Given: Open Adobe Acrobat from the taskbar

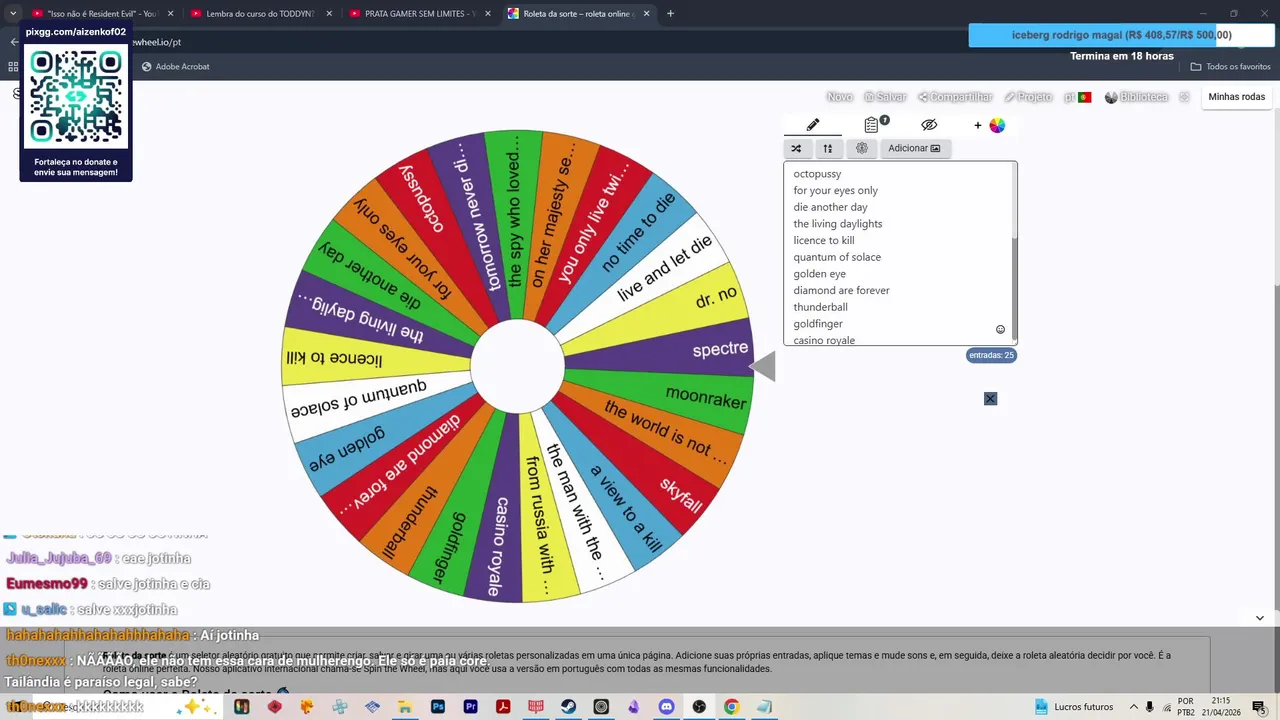Looking at the screenshot, I should pyautogui.click(x=503, y=707).
